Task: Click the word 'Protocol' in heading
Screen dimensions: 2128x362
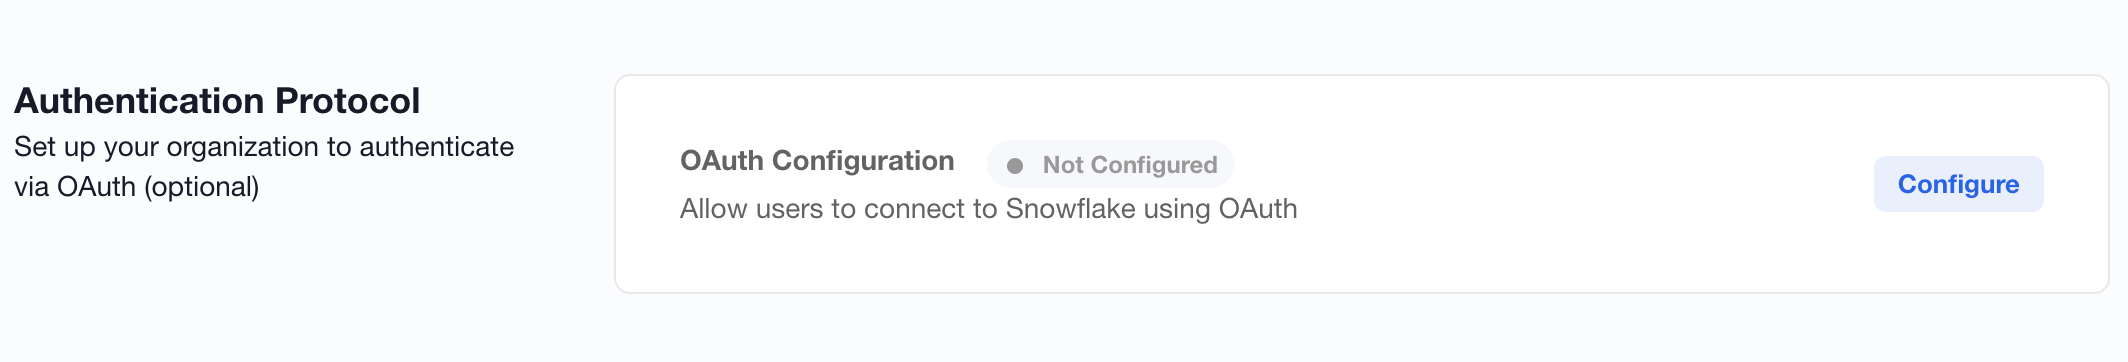Action: pyautogui.click(x=348, y=101)
